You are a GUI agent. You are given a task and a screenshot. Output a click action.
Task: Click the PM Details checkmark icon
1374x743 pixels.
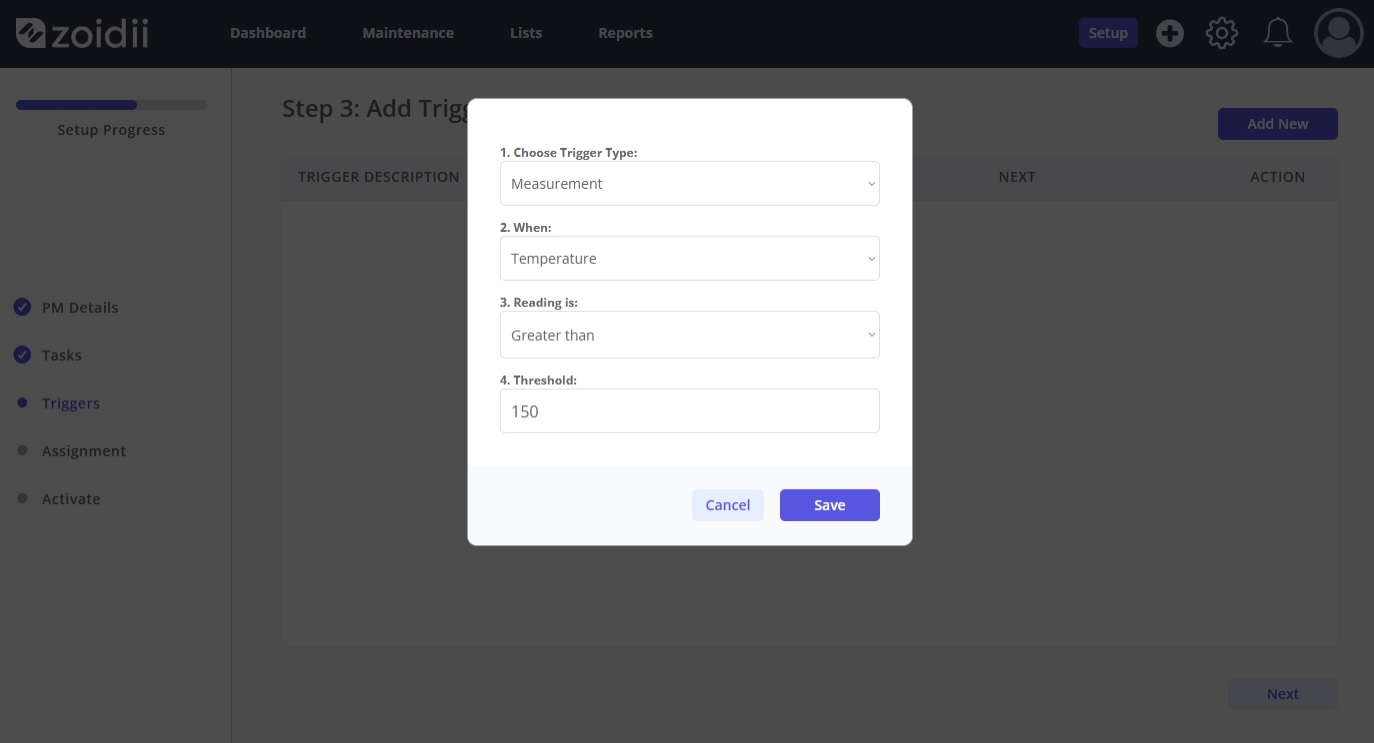click(22, 307)
